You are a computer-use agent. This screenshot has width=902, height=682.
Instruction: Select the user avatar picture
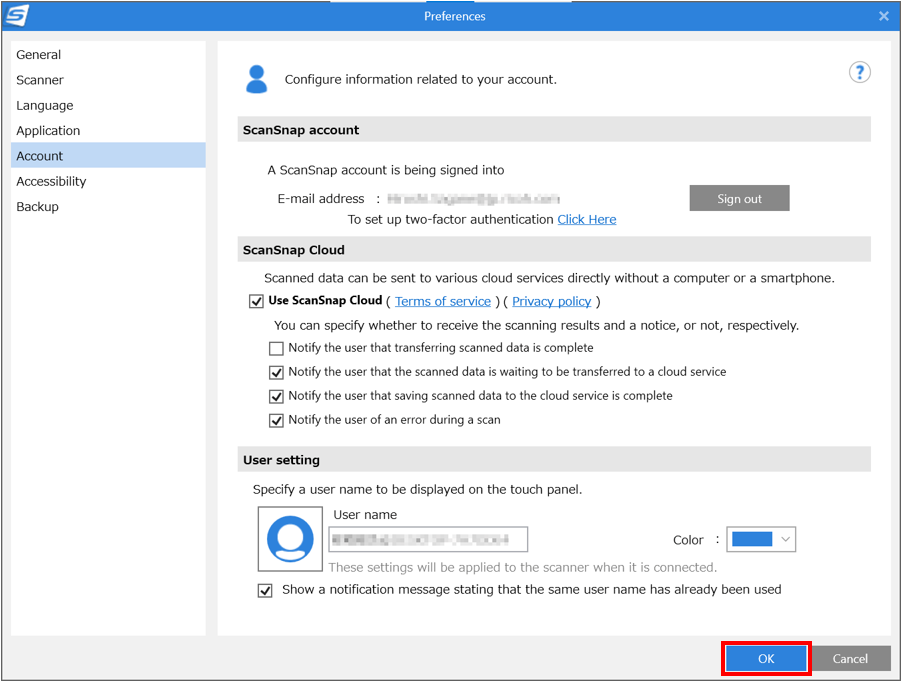click(290, 539)
